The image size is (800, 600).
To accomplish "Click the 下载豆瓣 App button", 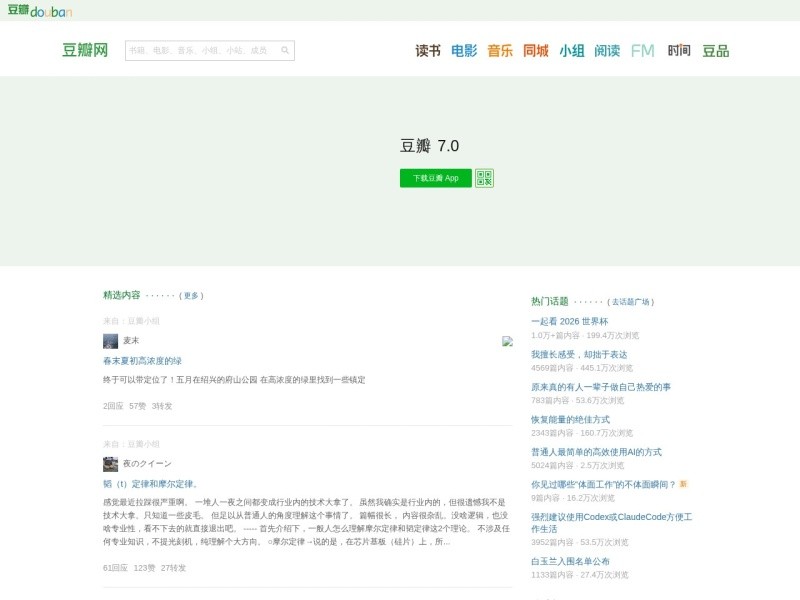I will coord(436,178).
